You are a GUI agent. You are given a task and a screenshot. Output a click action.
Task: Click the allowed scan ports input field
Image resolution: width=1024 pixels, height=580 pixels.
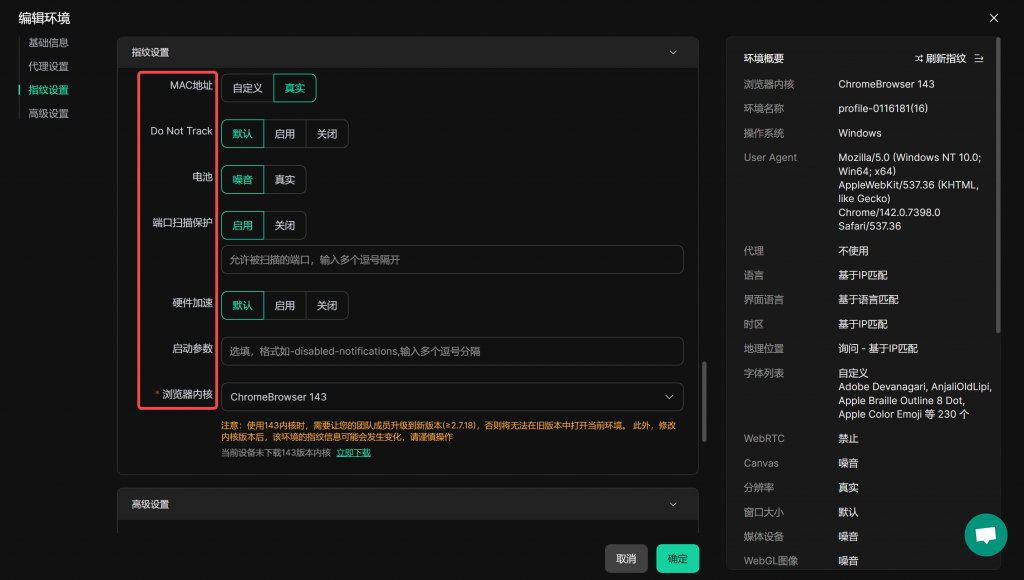(452, 260)
